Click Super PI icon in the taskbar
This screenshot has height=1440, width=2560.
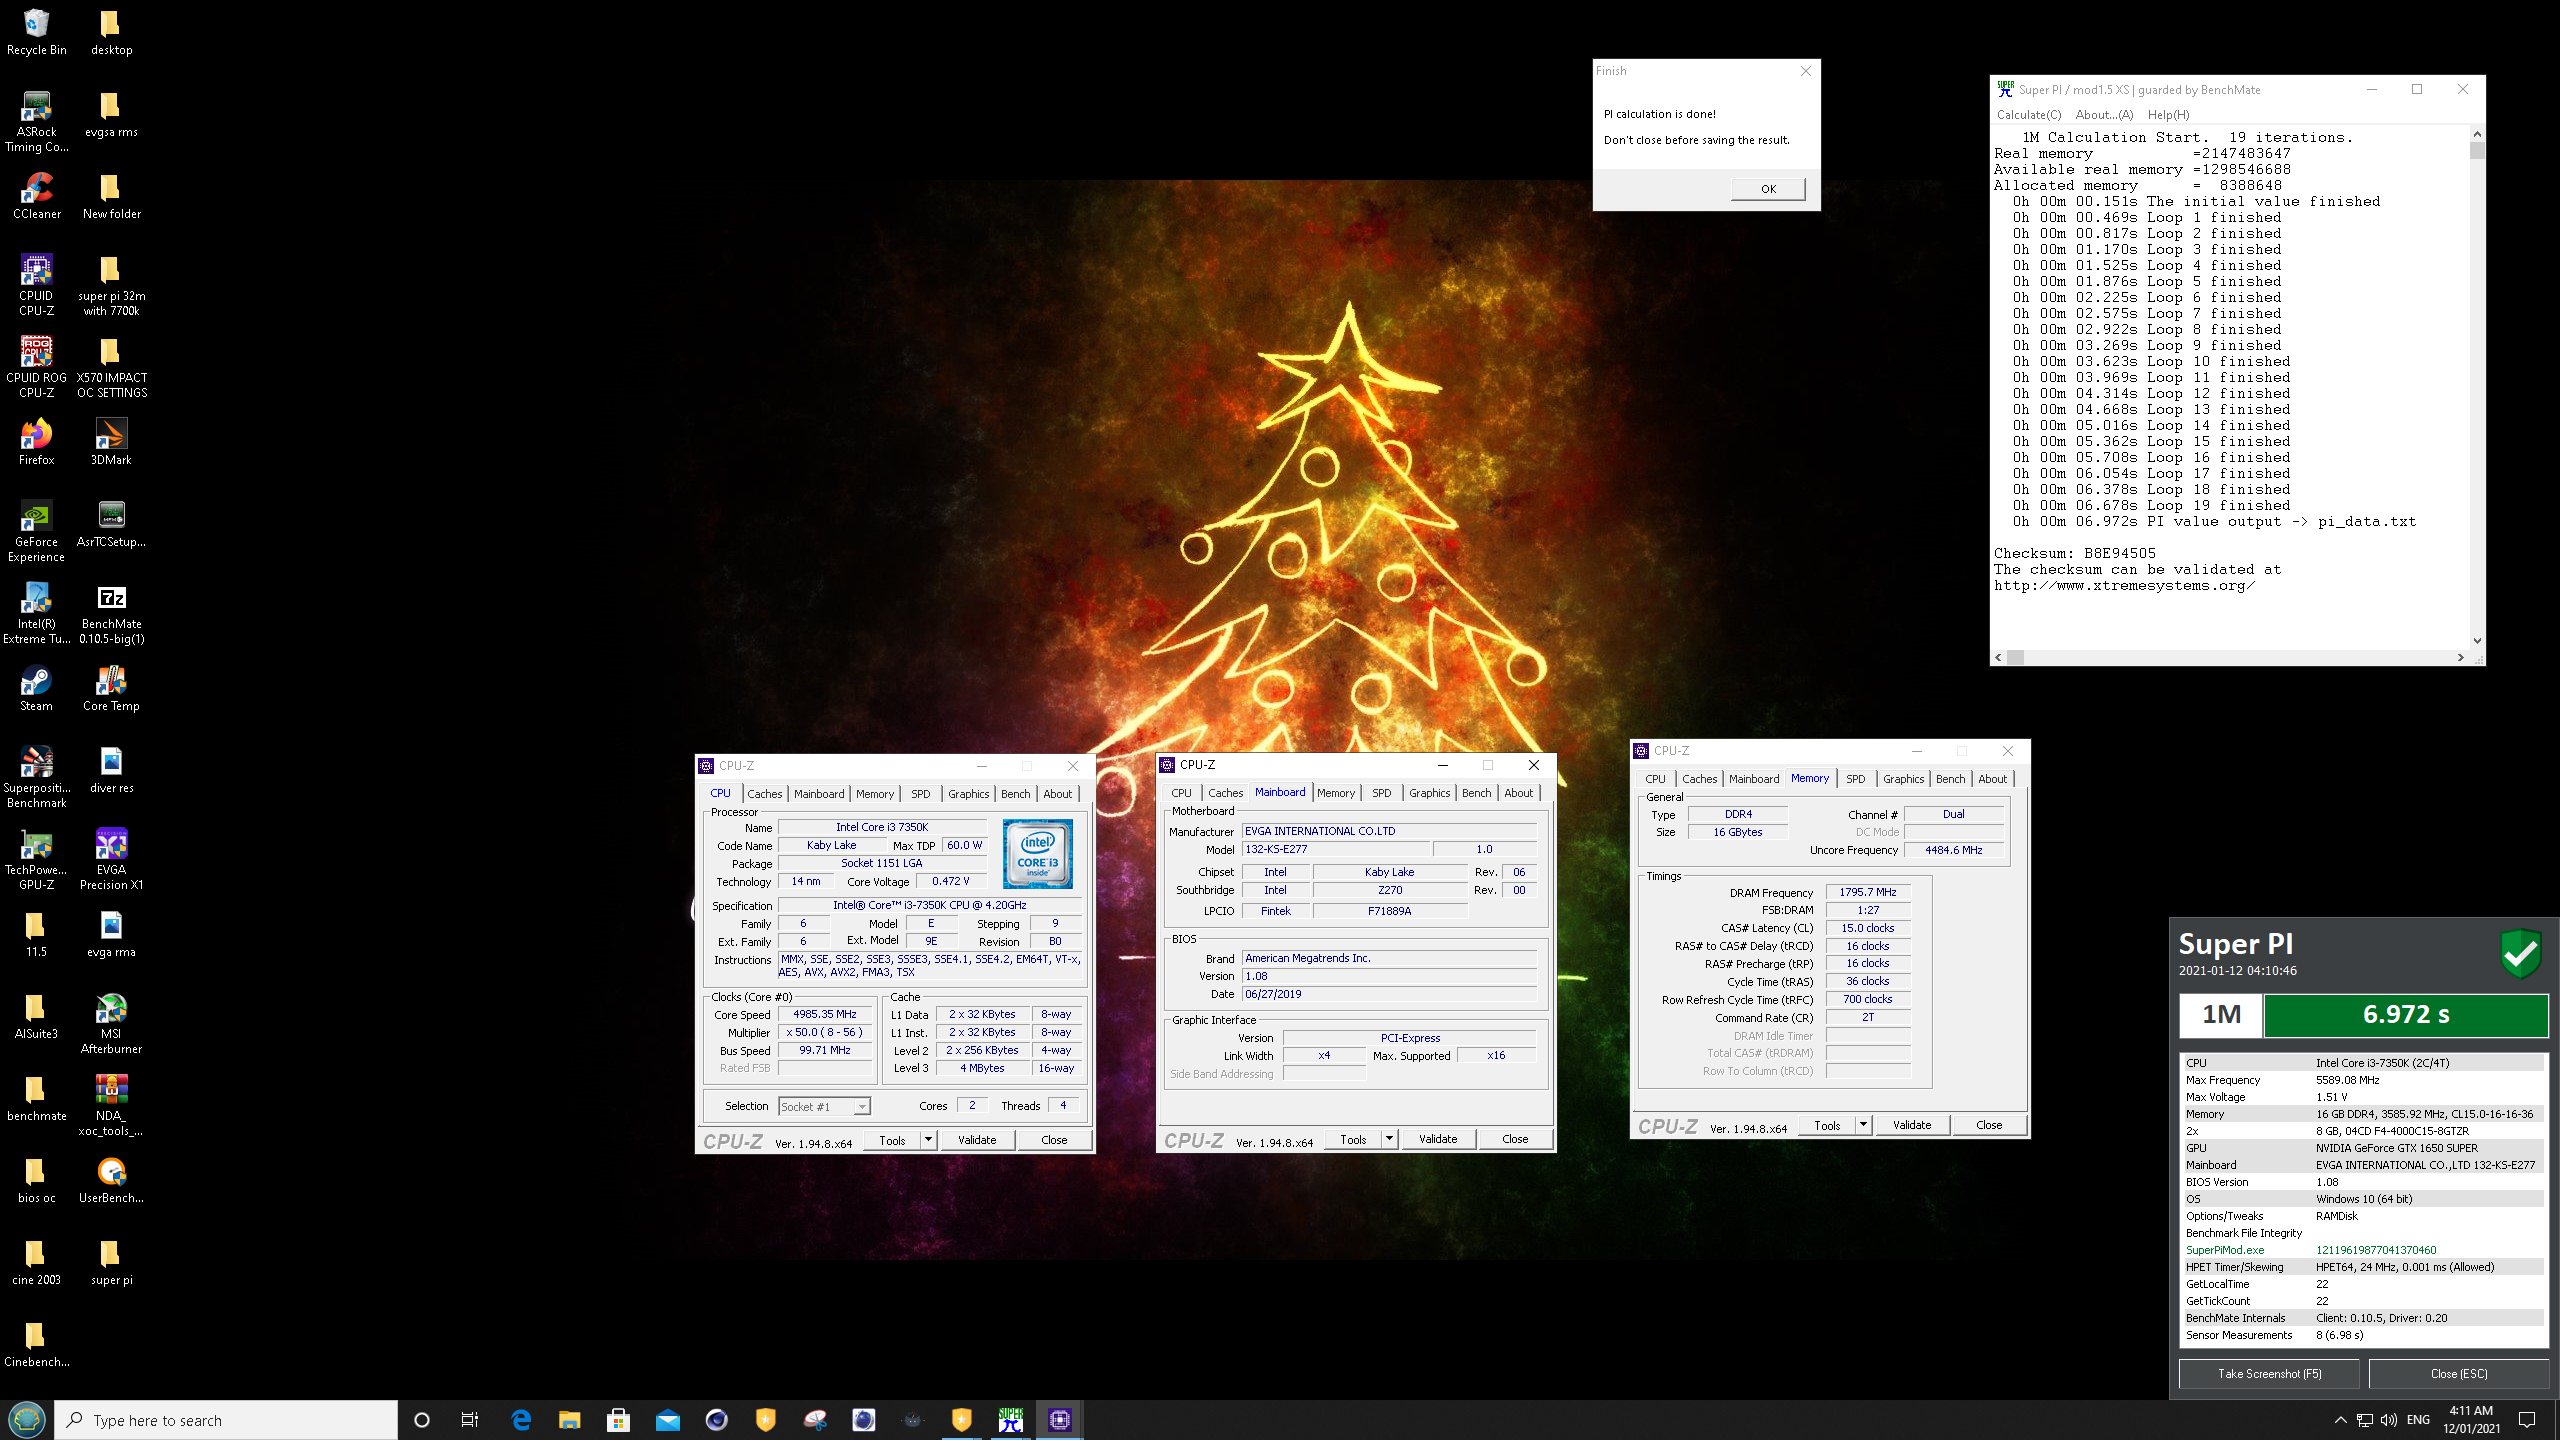1011,1419
